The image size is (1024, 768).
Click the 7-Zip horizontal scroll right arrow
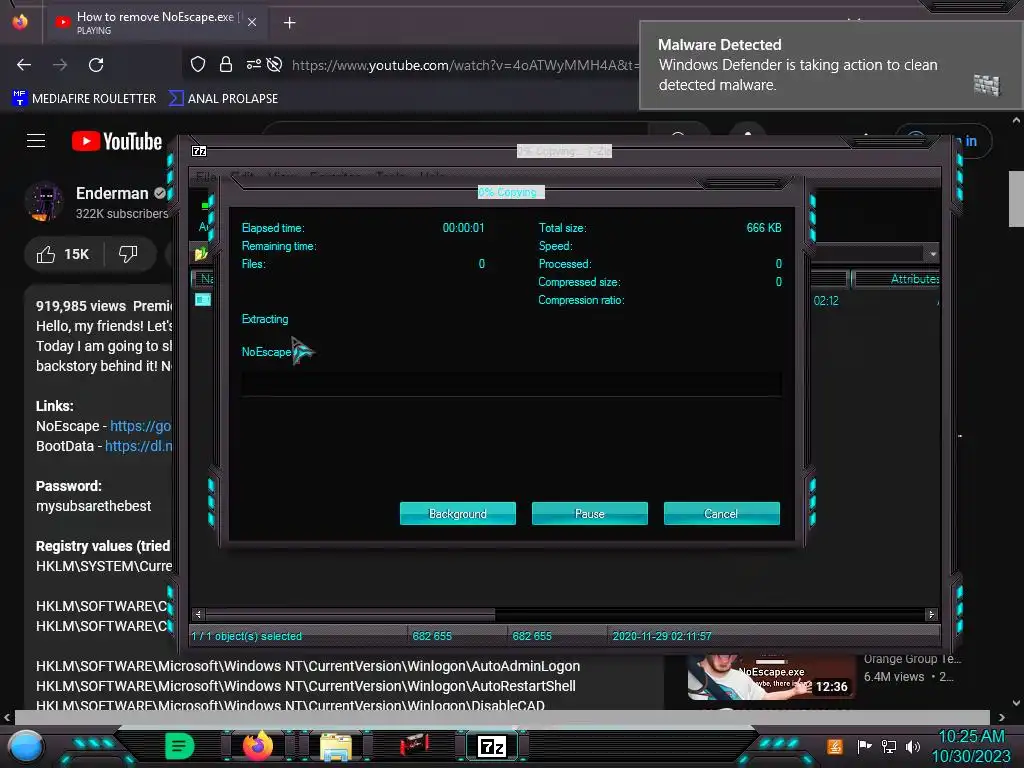931,615
